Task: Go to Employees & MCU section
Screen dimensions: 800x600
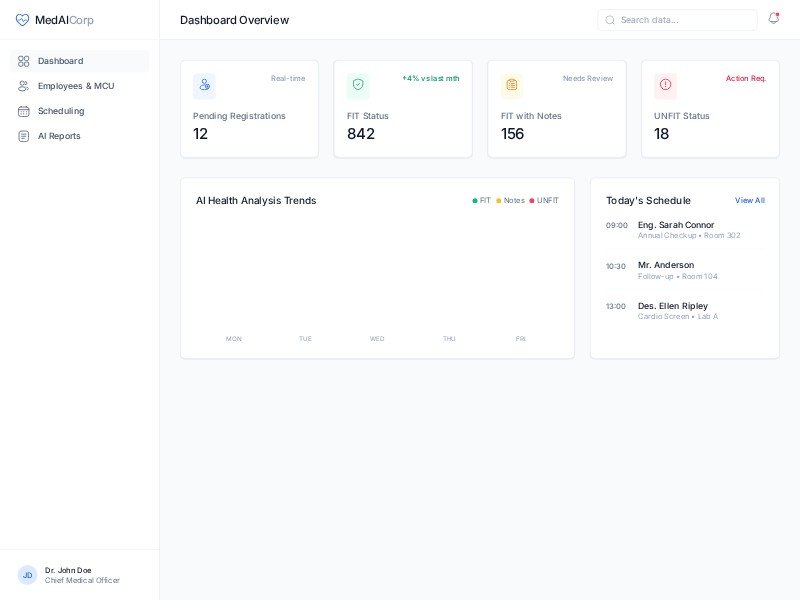Action: 76,86
